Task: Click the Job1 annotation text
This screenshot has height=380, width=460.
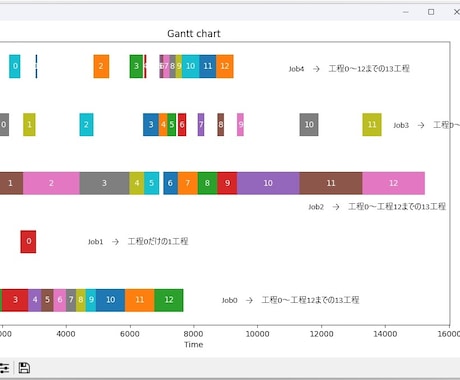Action: (138, 241)
